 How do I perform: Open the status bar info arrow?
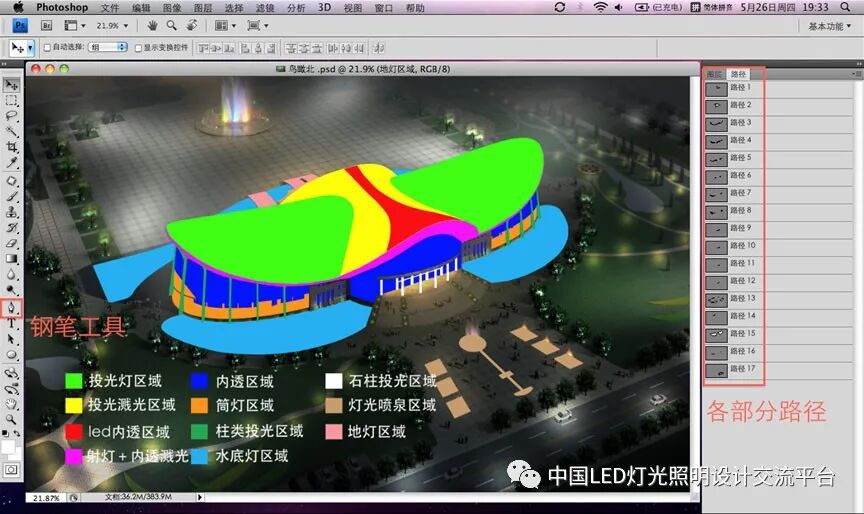pos(200,497)
